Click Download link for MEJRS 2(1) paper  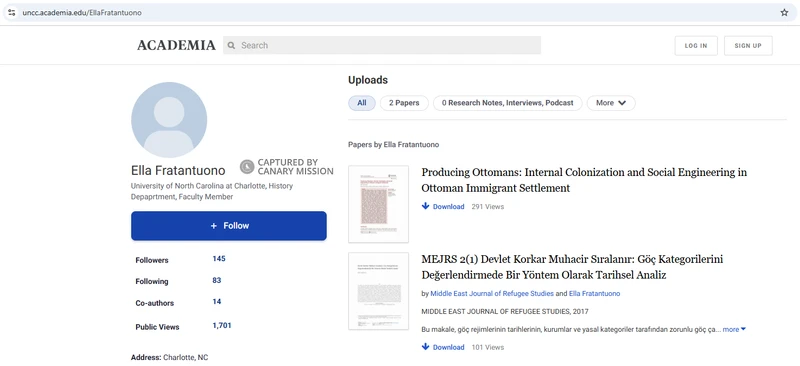pyautogui.click(x=448, y=347)
